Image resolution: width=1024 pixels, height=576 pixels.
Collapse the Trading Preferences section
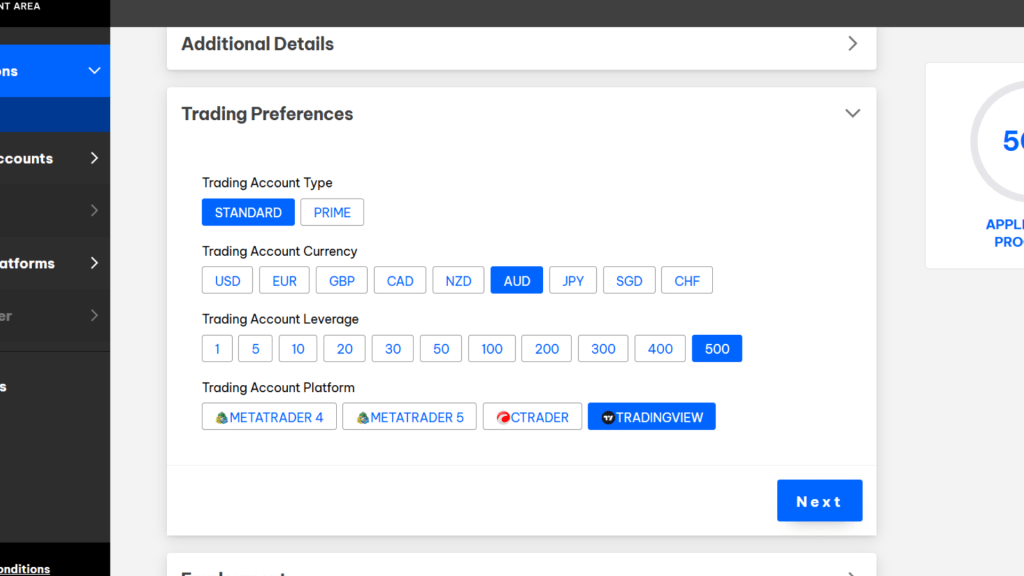[852, 113]
